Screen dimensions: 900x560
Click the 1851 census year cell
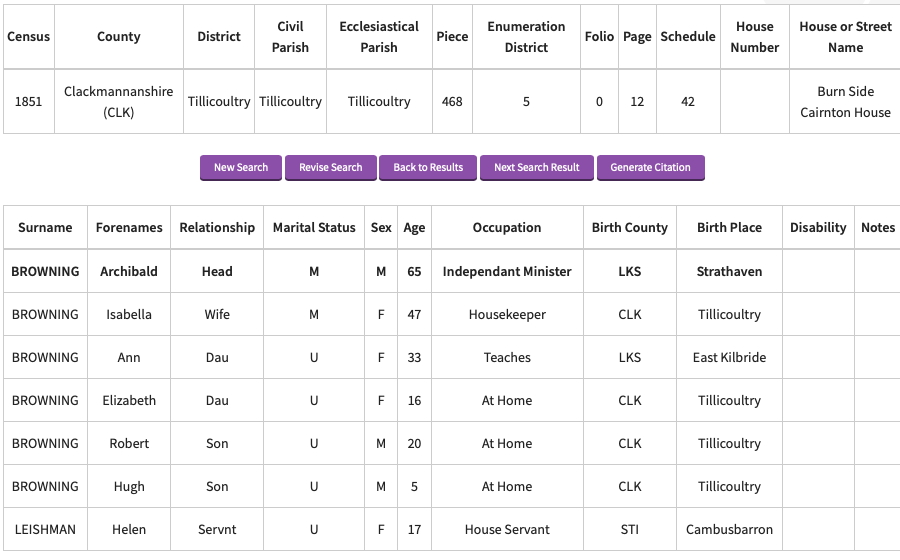(28, 101)
